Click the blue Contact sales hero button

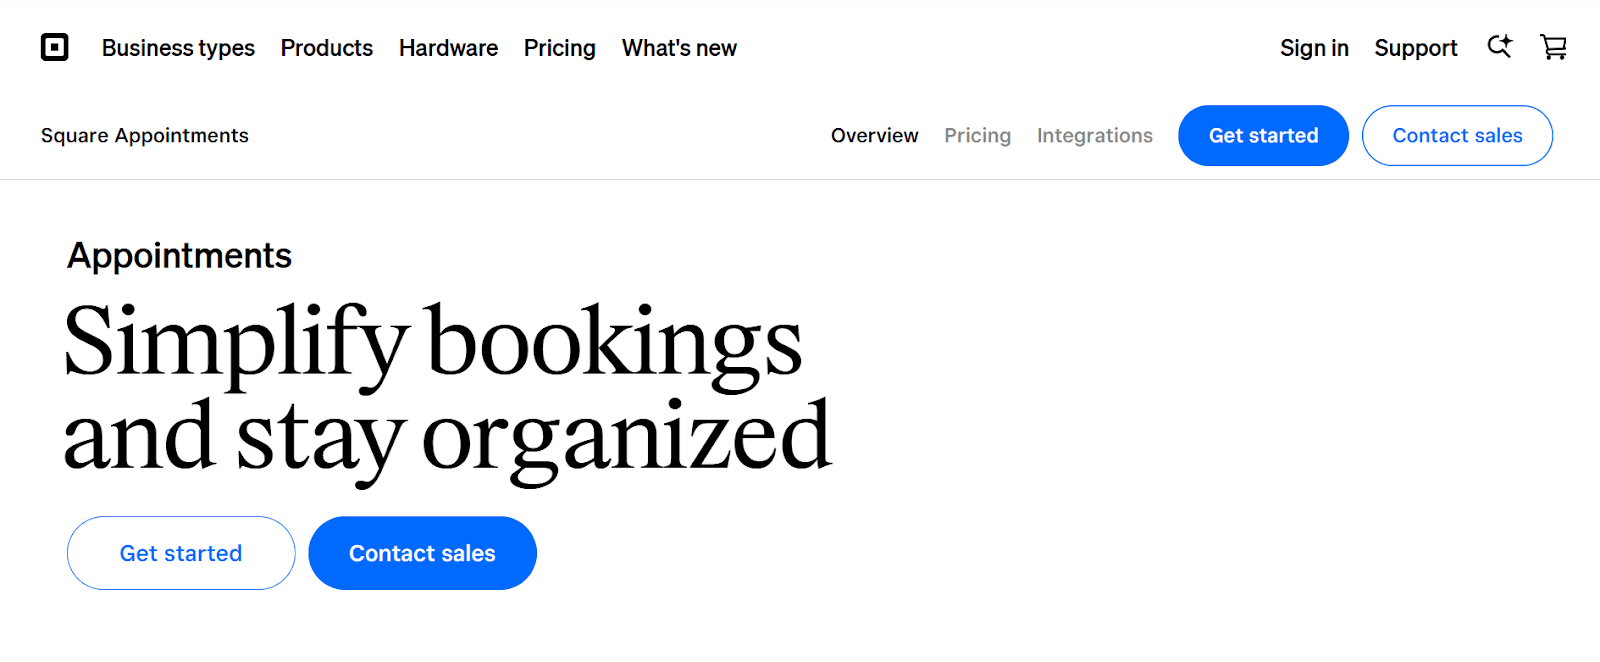(x=422, y=553)
